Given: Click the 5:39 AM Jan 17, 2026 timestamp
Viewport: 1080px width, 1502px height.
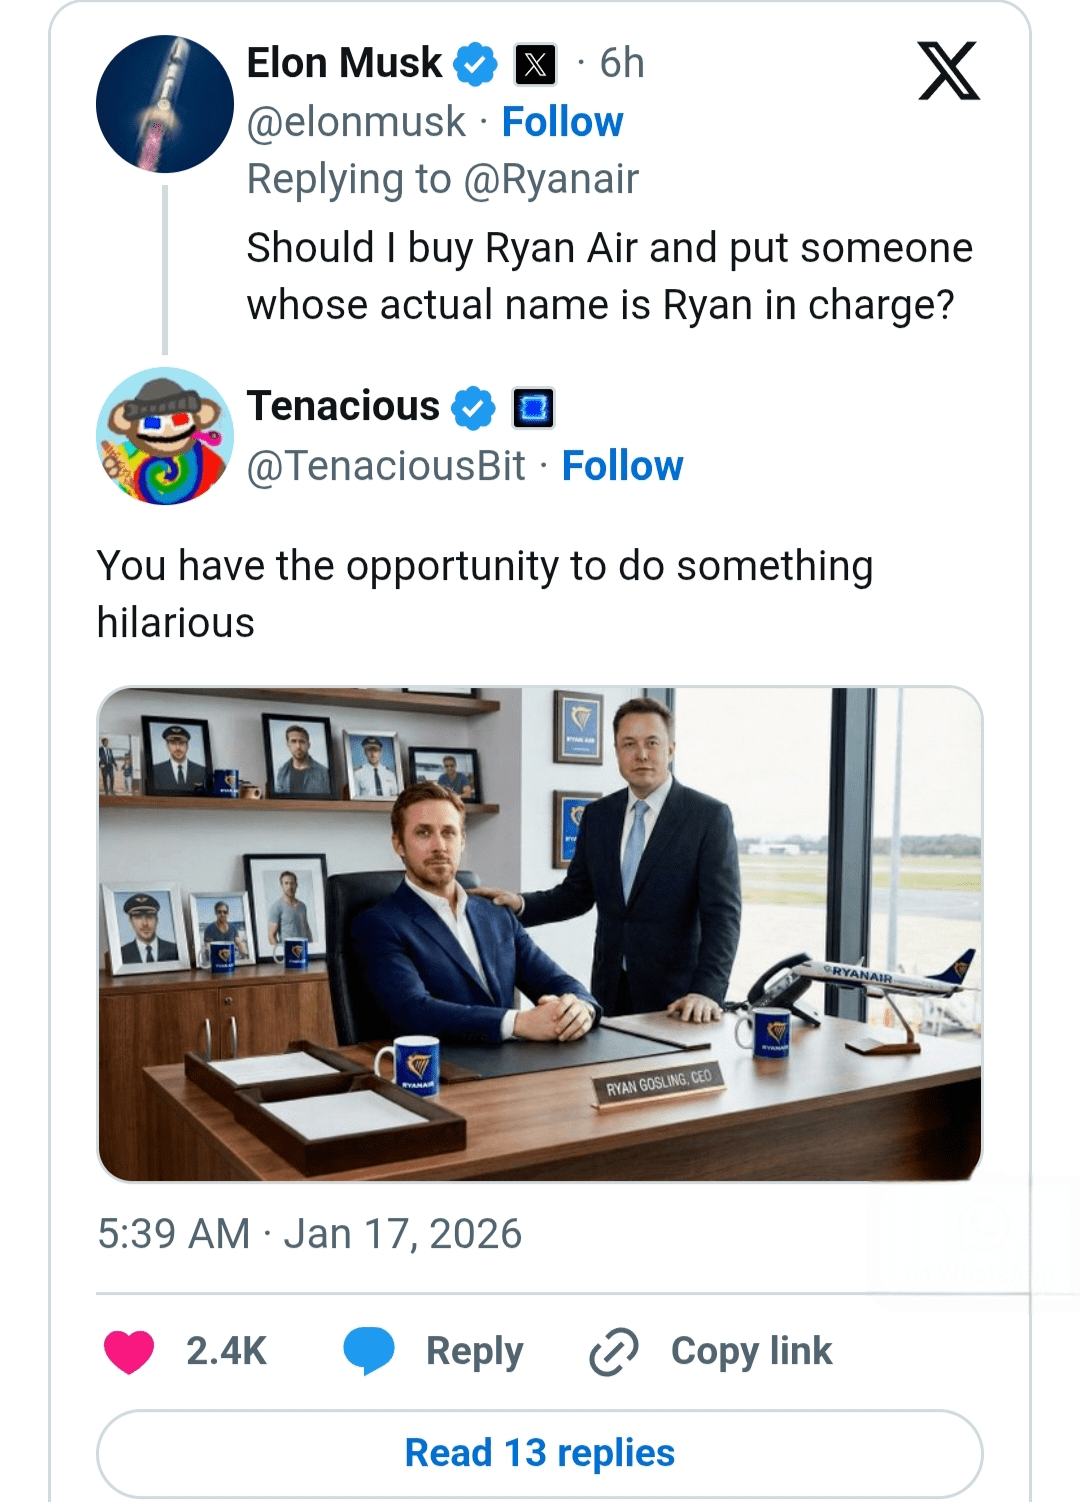Looking at the screenshot, I should point(309,1234).
